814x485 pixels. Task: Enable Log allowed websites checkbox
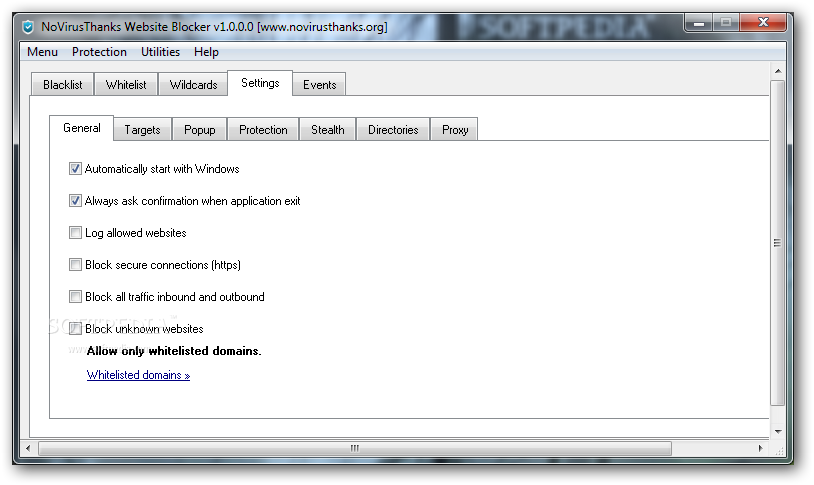point(75,233)
